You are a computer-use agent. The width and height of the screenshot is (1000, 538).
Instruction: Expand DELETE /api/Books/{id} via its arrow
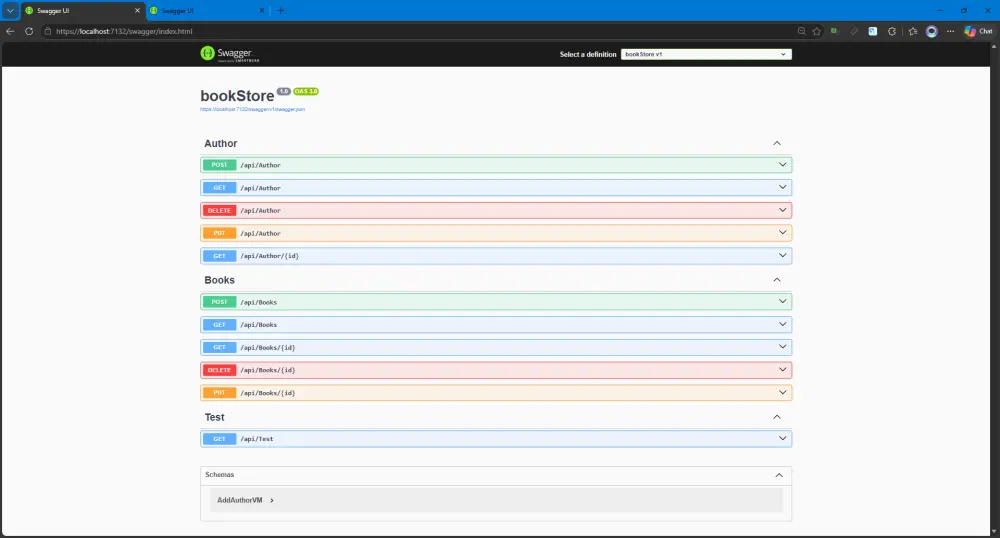tap(783, 370)
